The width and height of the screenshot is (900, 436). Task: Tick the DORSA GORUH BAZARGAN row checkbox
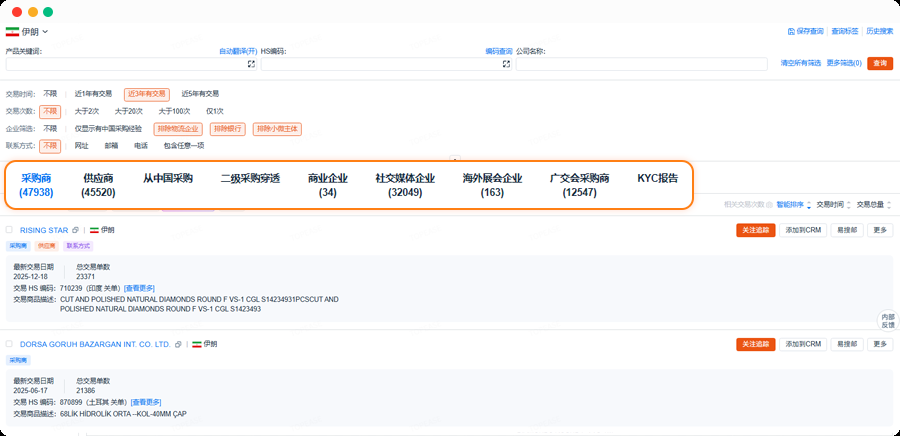10,344
